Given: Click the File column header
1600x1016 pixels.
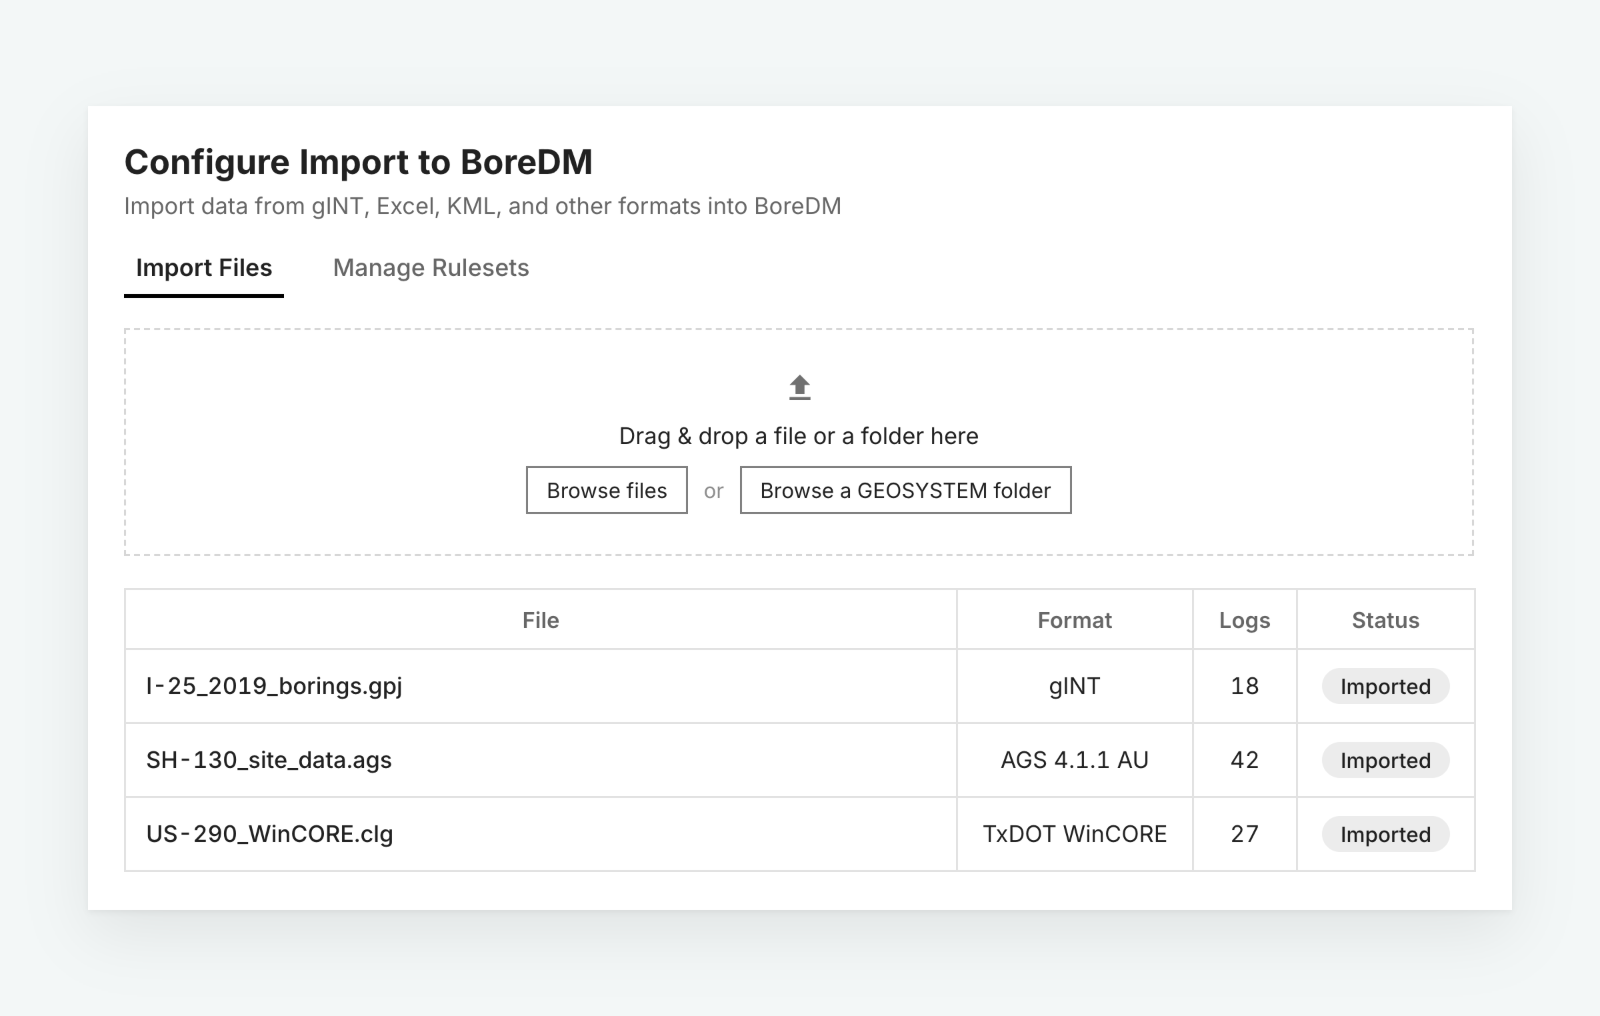Looking at the screenshot, I should [x=541, y=620].
